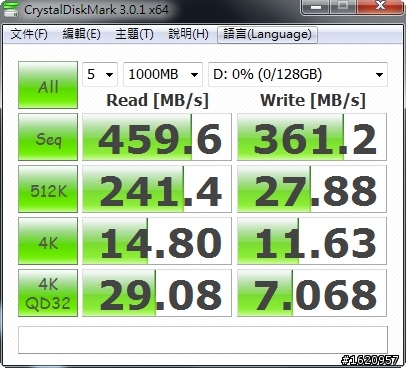Select the 4K QD32 read result 29.08
The width and height of the screenshot is (406, 368).
pyautogui.click(x=157, y=293)
